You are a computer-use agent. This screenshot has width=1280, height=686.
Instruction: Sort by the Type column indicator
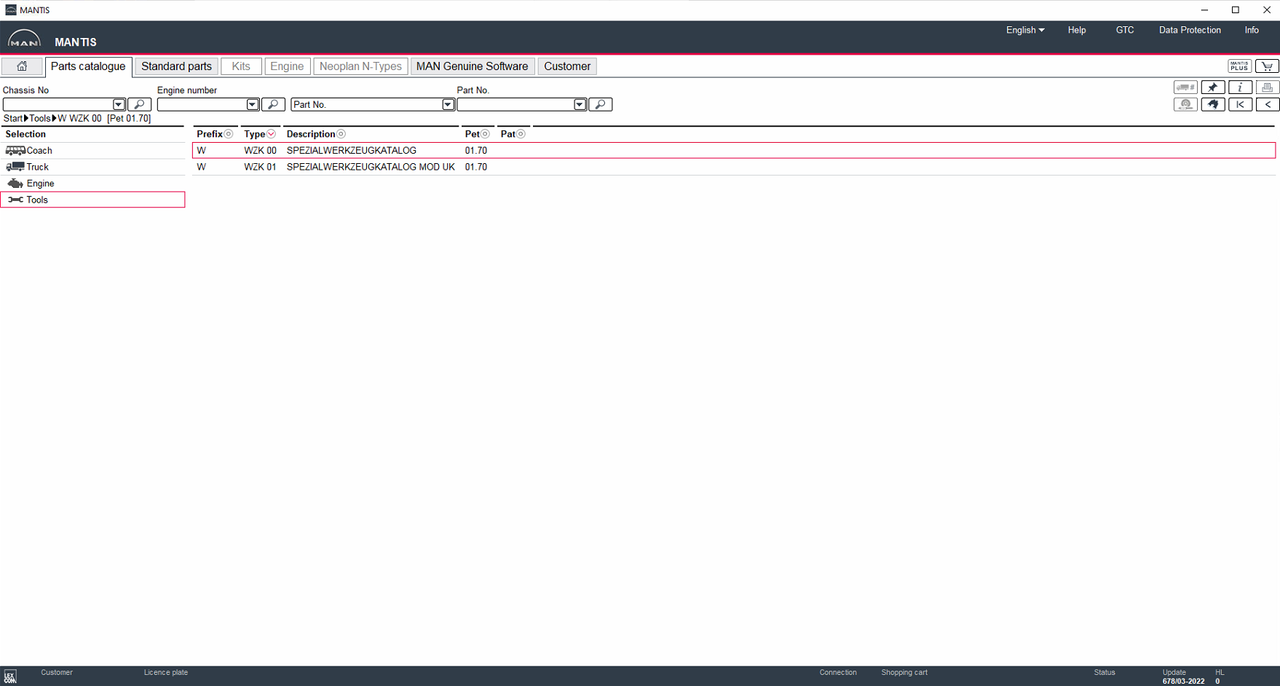pos(271,134)
